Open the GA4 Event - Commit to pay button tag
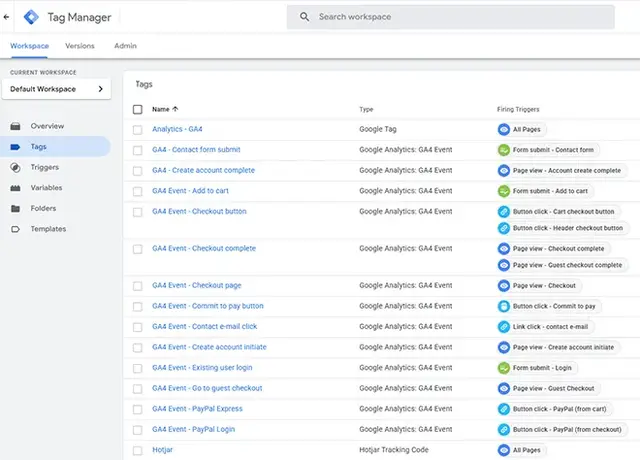Viewport: 640px width, 460px height. point(208,306)
